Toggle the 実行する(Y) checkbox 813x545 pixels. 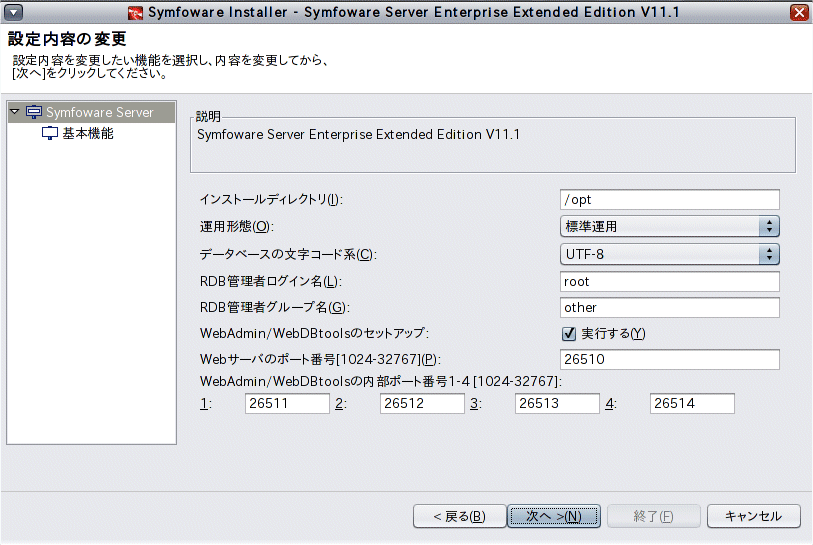coord(569,333)
